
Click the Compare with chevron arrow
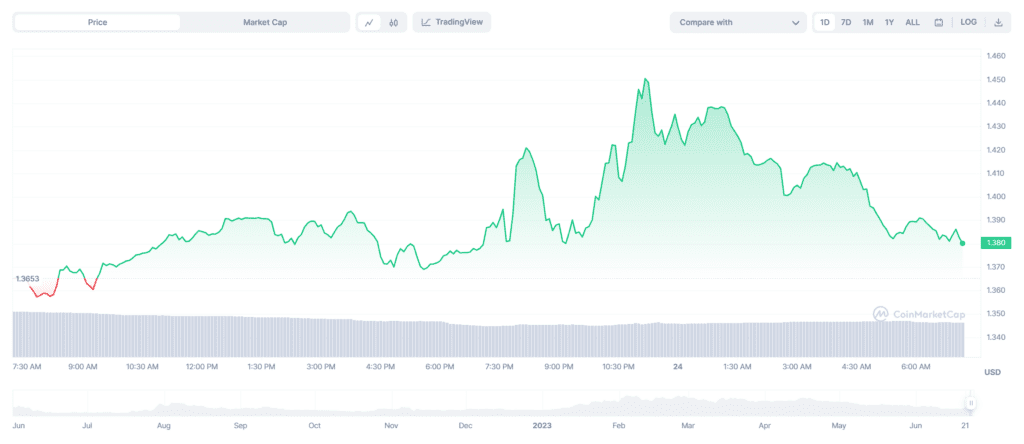[795, 22]
